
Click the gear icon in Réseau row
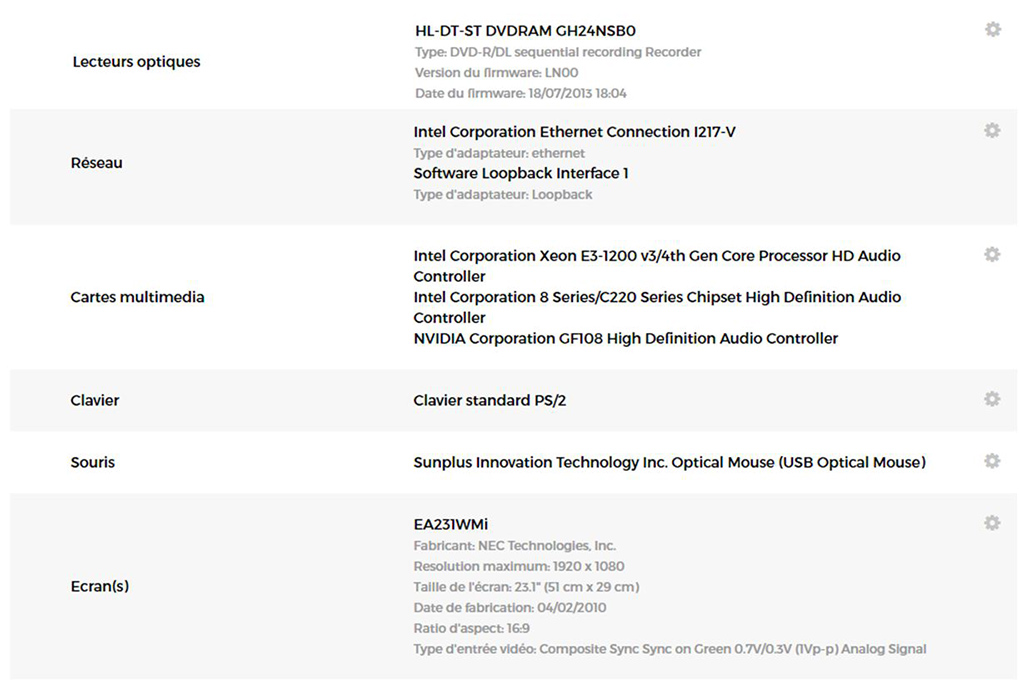(992, 131)
